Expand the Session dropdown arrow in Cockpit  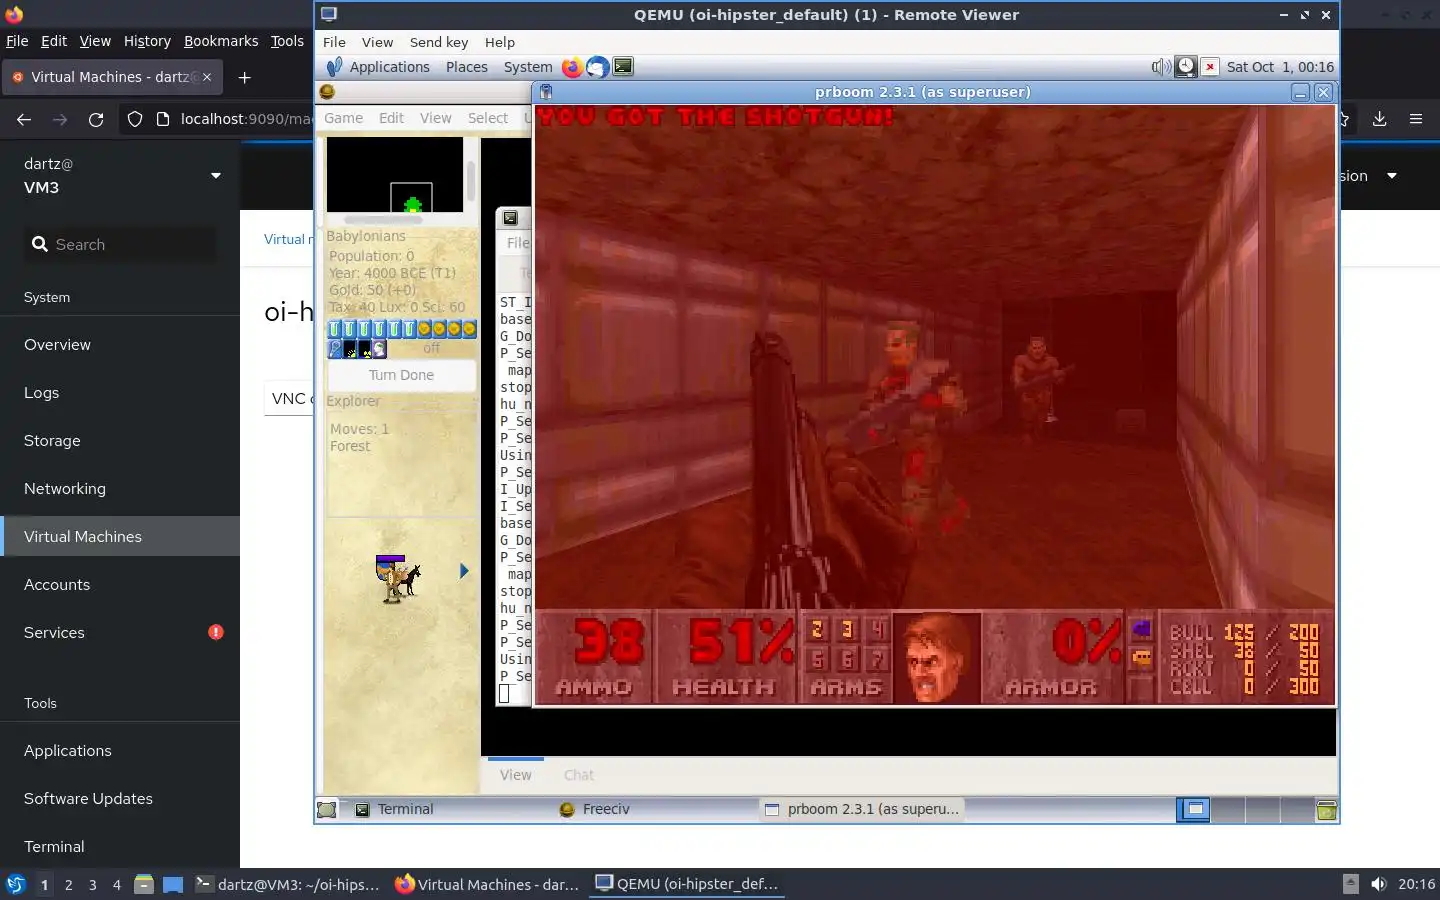tap(1391, 176)
